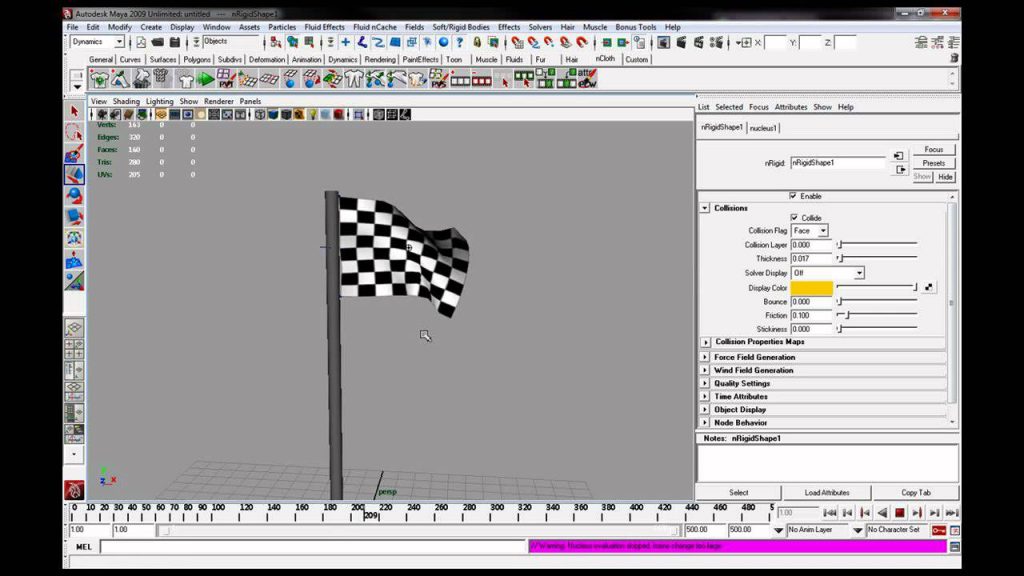The height and width of the screenshot is (576, 1024).
Task: Expand Quality Settings section
Action: tap(705, 383)
